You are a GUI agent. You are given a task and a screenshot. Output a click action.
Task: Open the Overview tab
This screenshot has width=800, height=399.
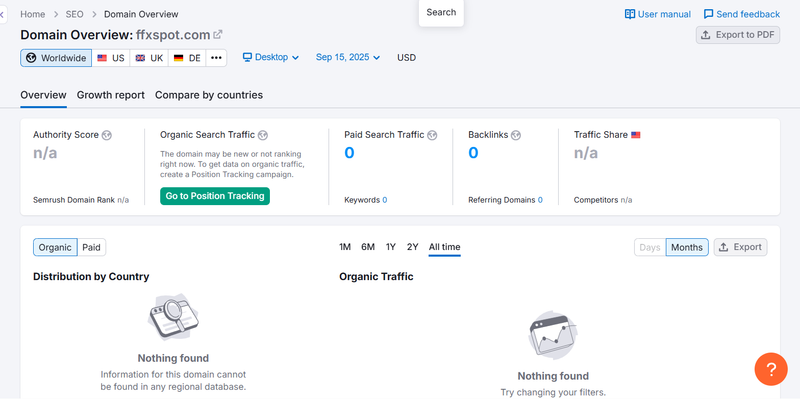tap(43, 95)
